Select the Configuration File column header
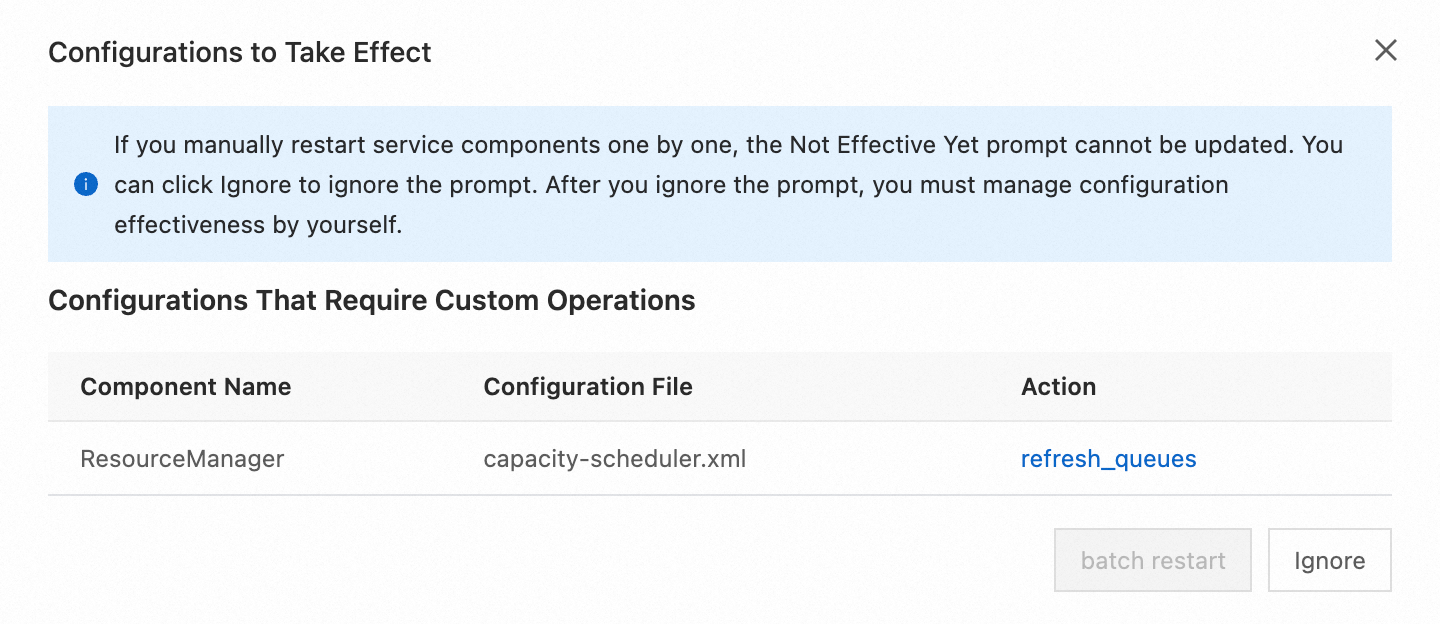The width and height of the screenshot is (1440, 624). (588, 387)
